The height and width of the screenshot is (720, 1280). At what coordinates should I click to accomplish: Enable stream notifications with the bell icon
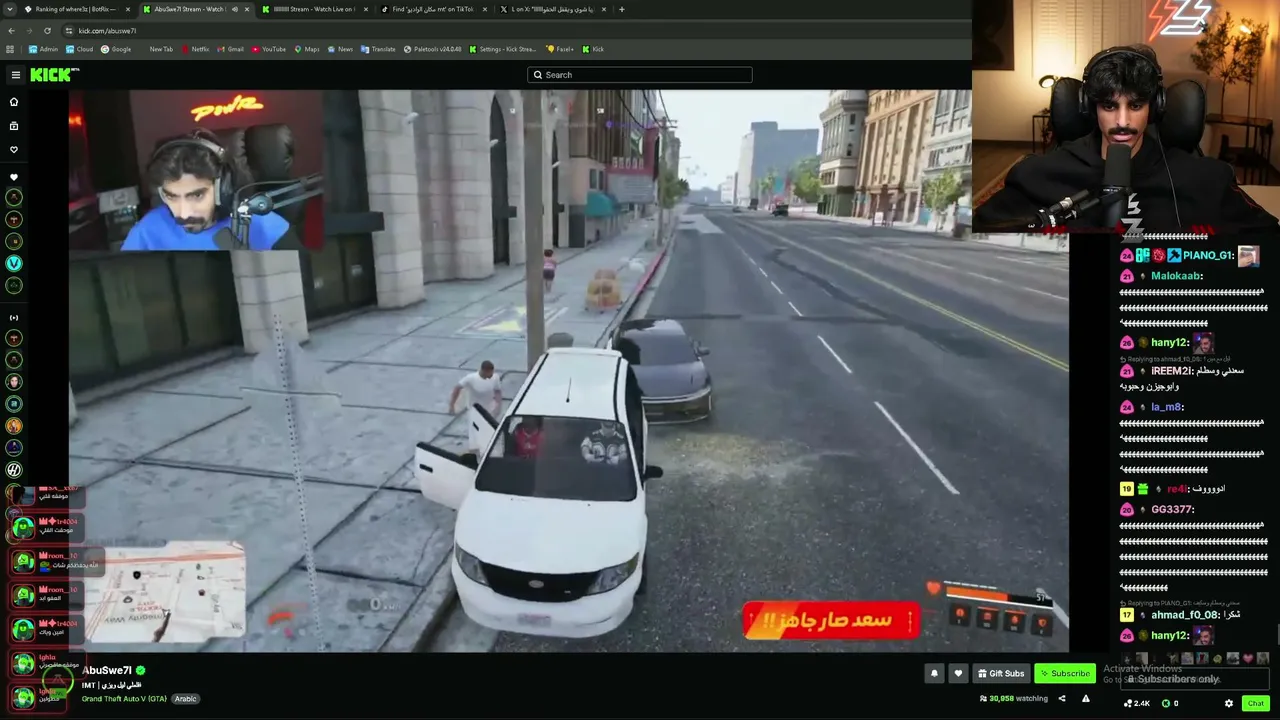934,674
